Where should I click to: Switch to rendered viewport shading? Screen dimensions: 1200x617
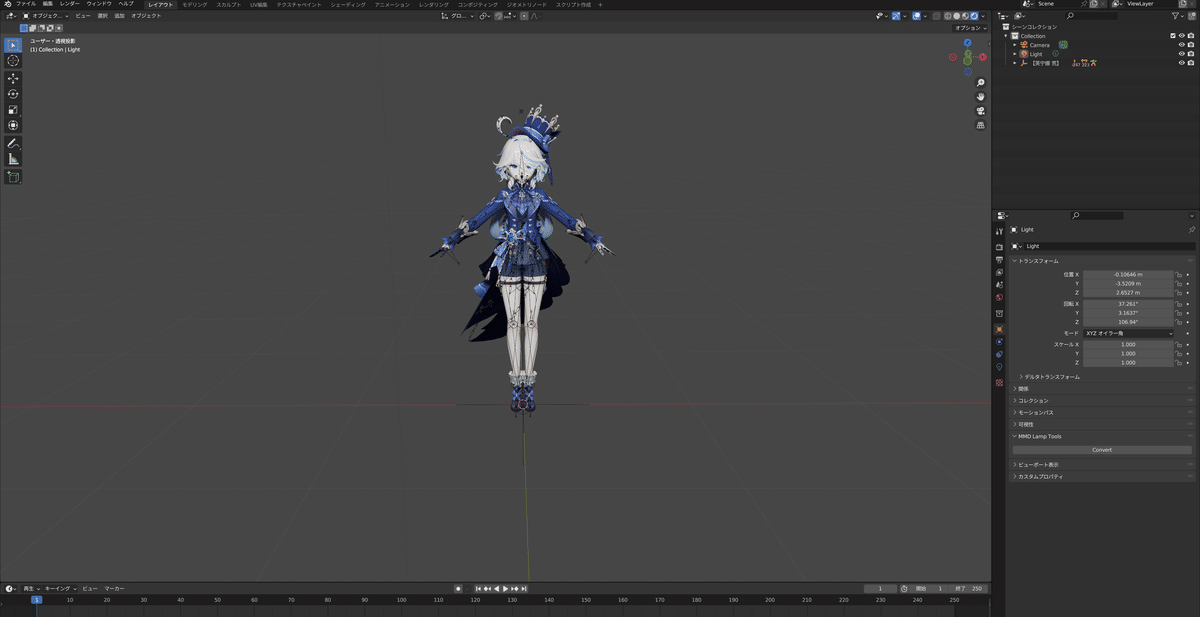point(973,16)
